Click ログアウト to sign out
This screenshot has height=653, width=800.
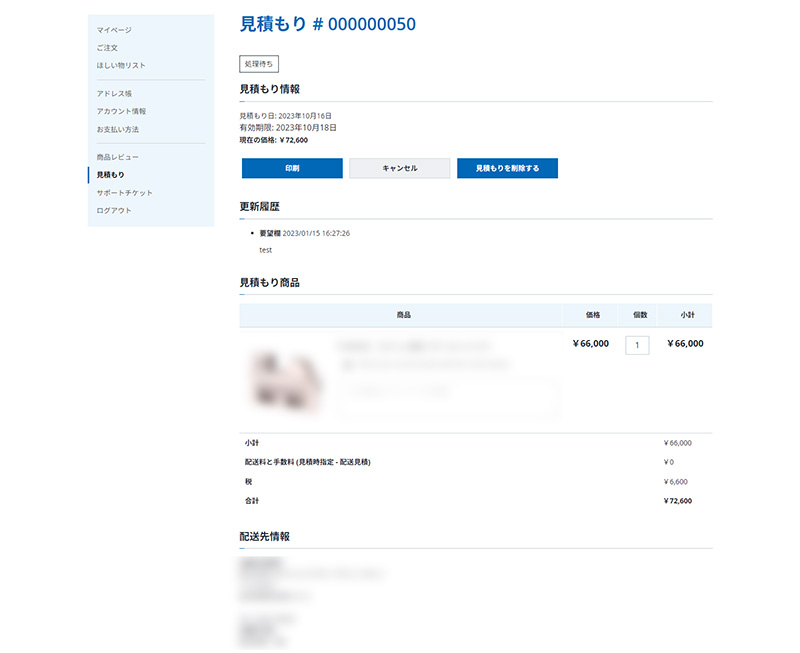coord(114,211)
